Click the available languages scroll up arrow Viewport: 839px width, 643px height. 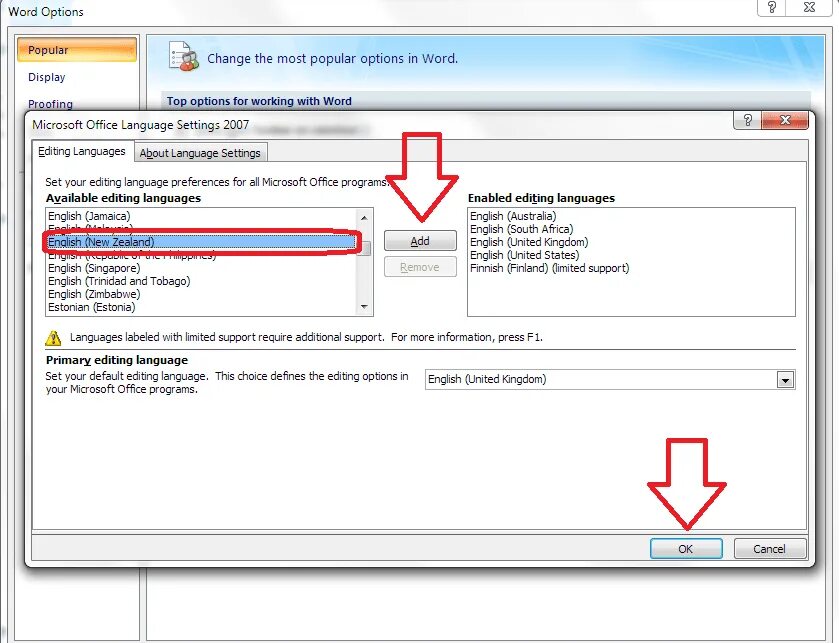(x=364, y=217)
